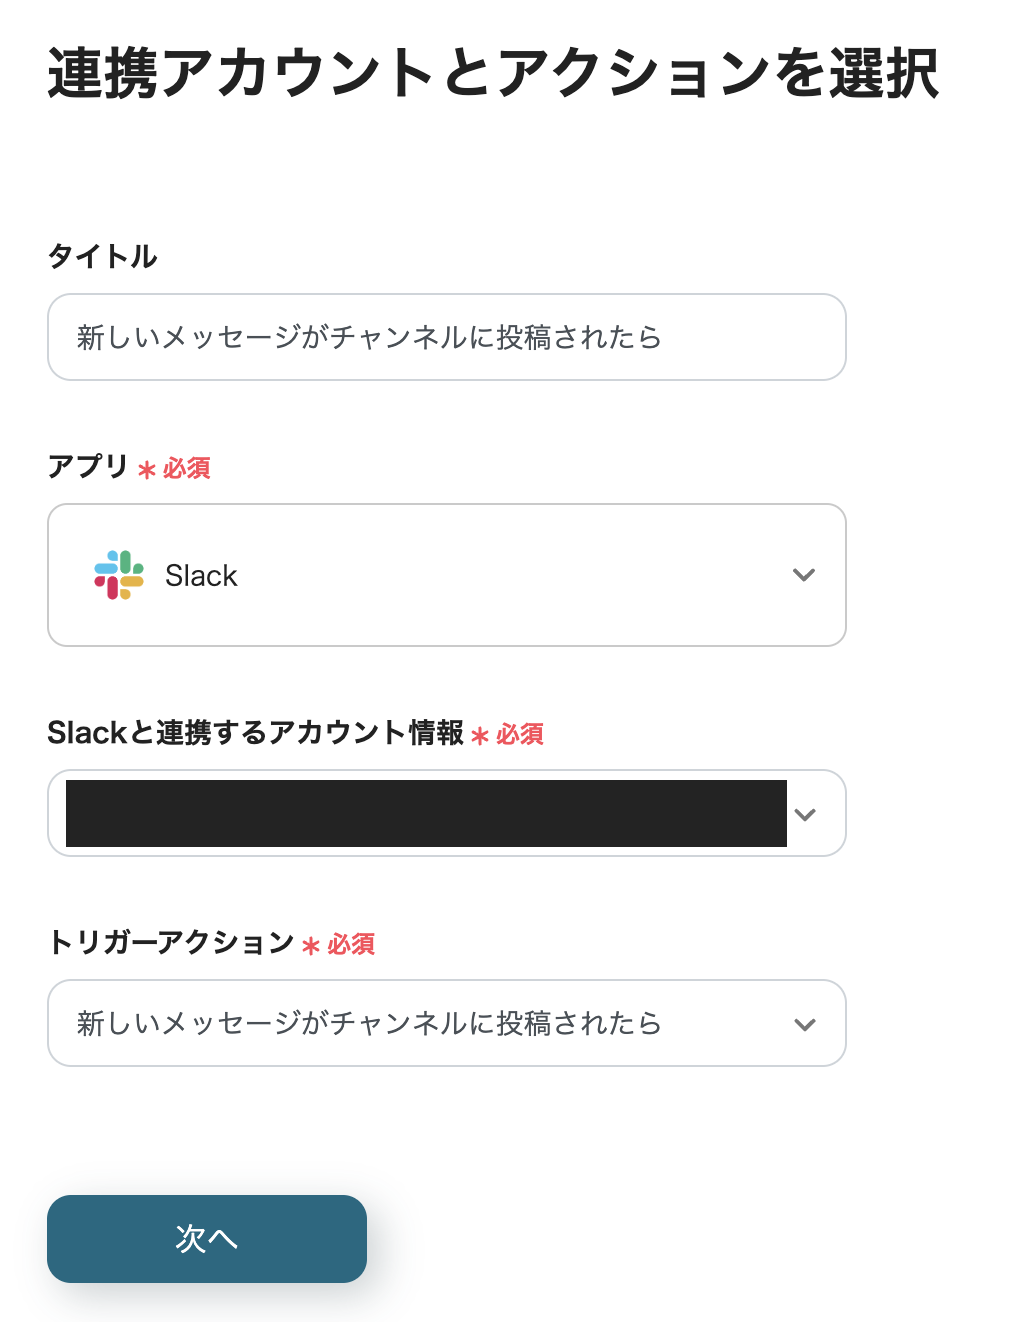Image resolution: width=1022 pixels, height=1322 pixels.
Task: Click the Slack text in app selector
Action: coord(201,576)
